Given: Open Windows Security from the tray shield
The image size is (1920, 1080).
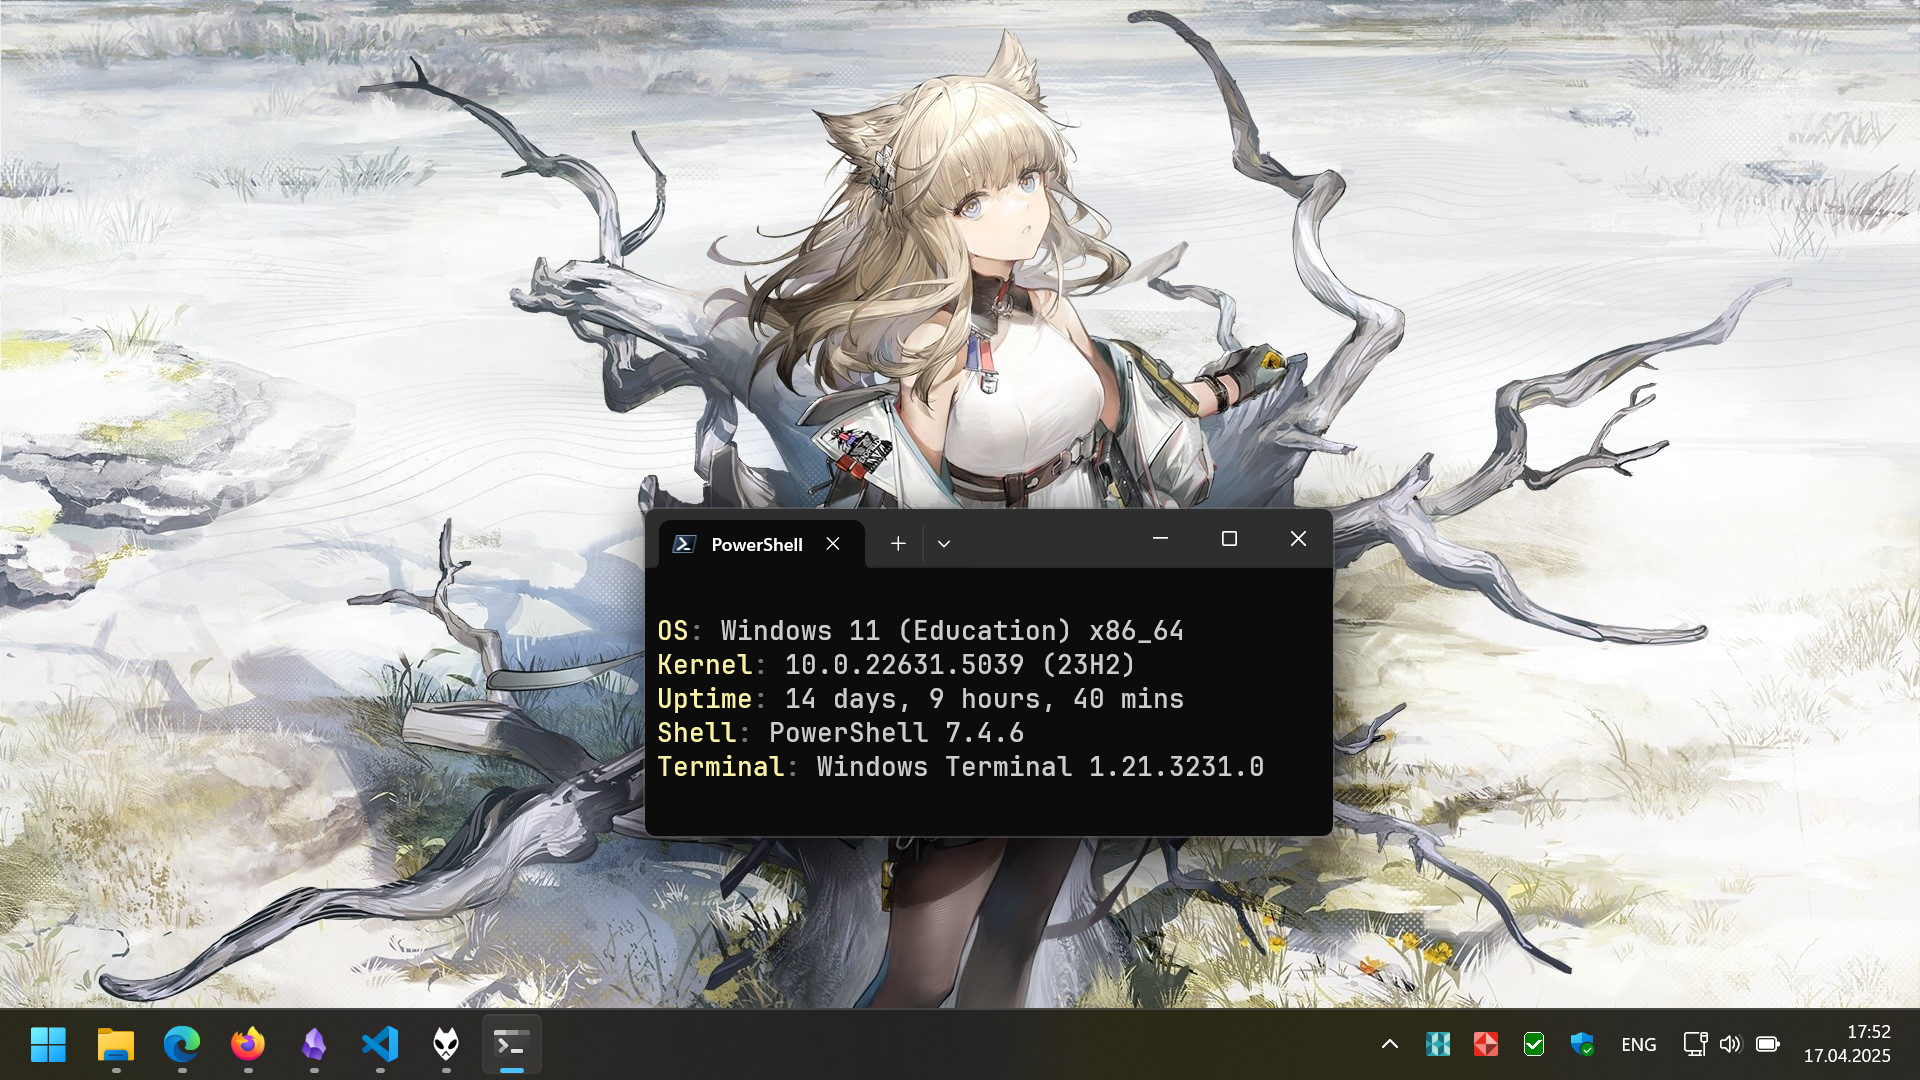Looking at the screenshot, I should coord(1582,1044).
